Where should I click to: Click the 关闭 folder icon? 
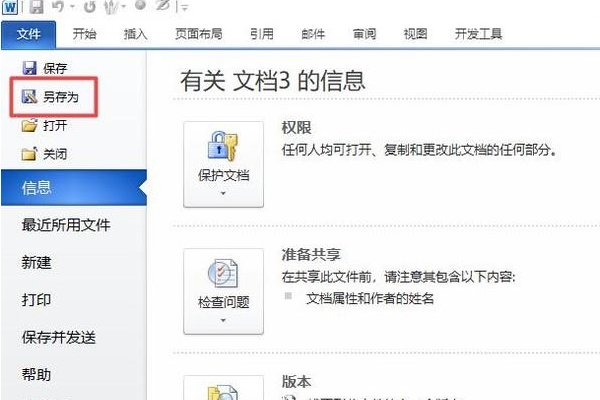tap(29, 153)
